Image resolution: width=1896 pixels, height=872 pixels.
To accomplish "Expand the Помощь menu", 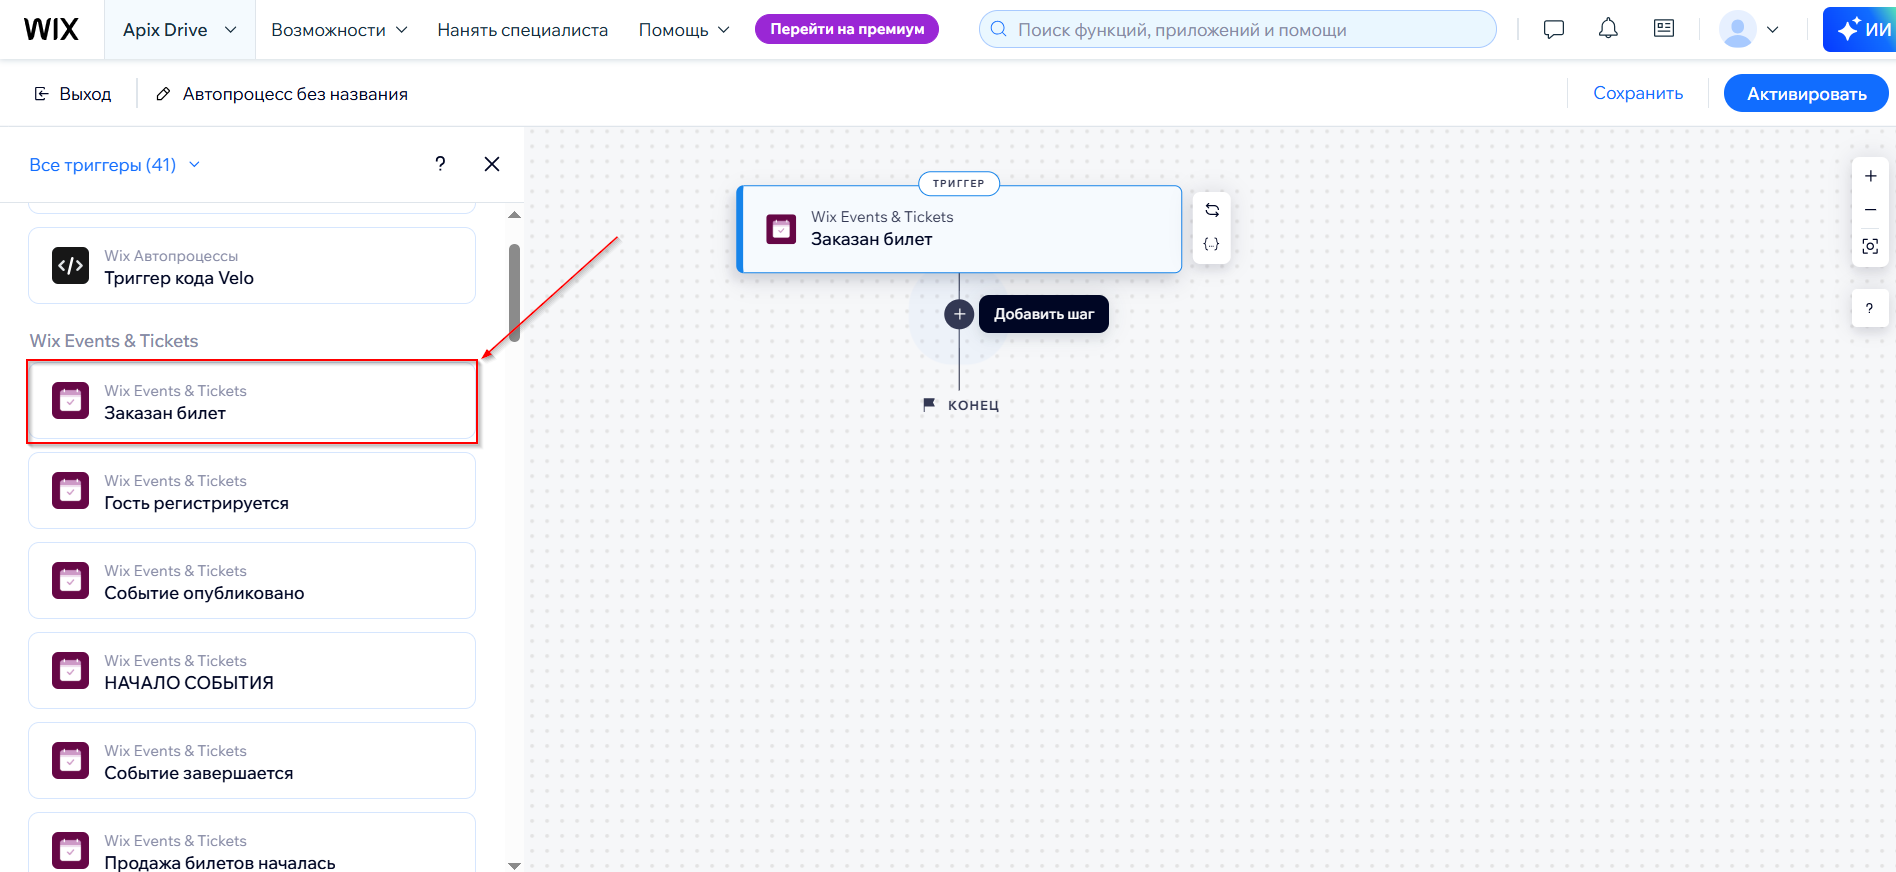I will [x=684, y=30].
